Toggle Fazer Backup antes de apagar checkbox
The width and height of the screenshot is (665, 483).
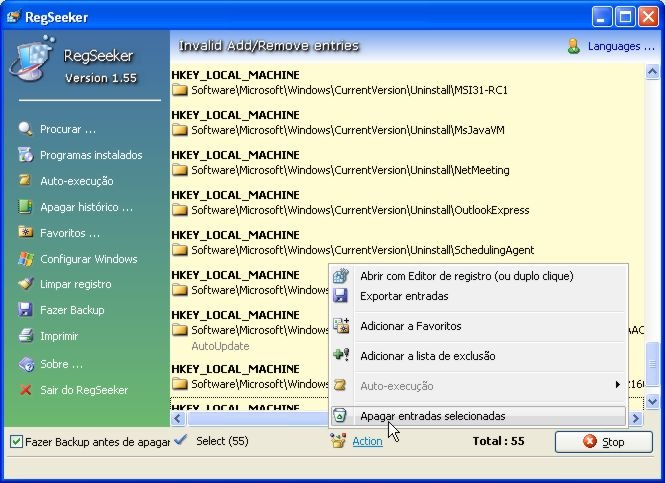[16, 442]
